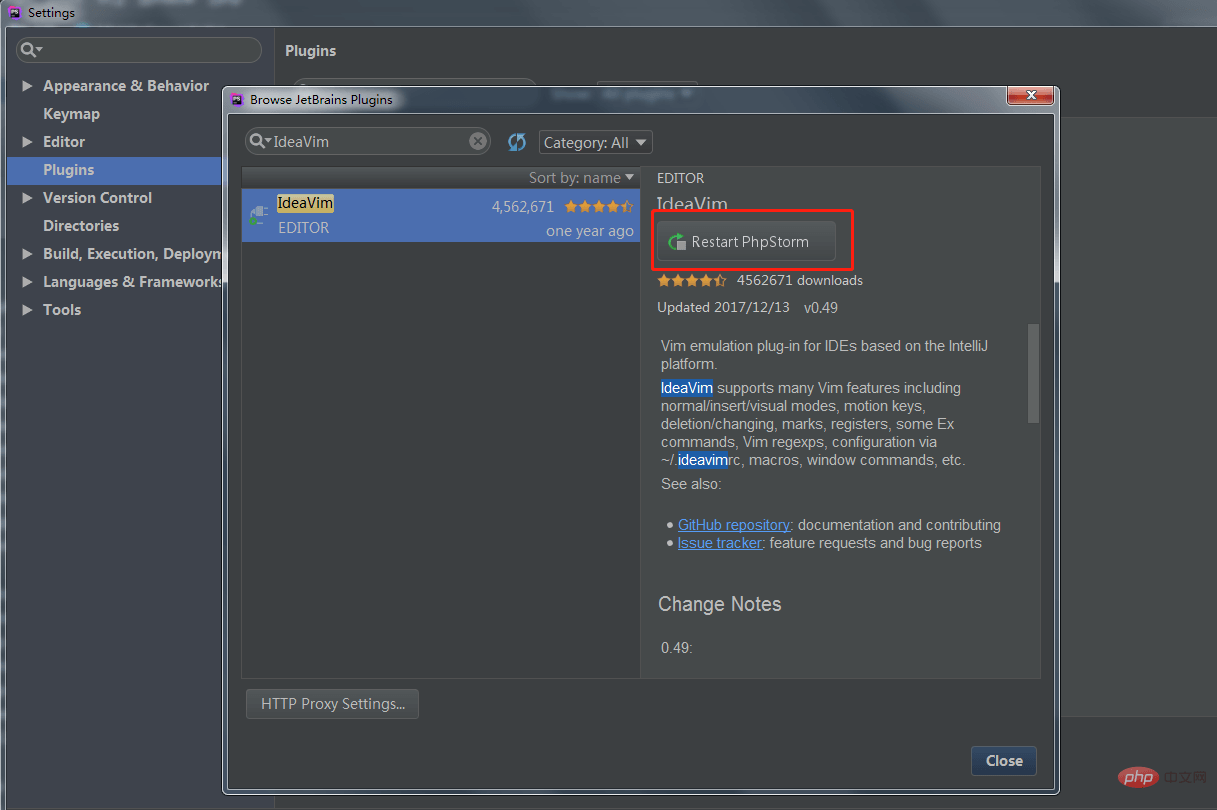Click the 'one year ago' text
The height and width of the screenshot is (810, 1217).
pyautogui.click(x=590, y=231)
